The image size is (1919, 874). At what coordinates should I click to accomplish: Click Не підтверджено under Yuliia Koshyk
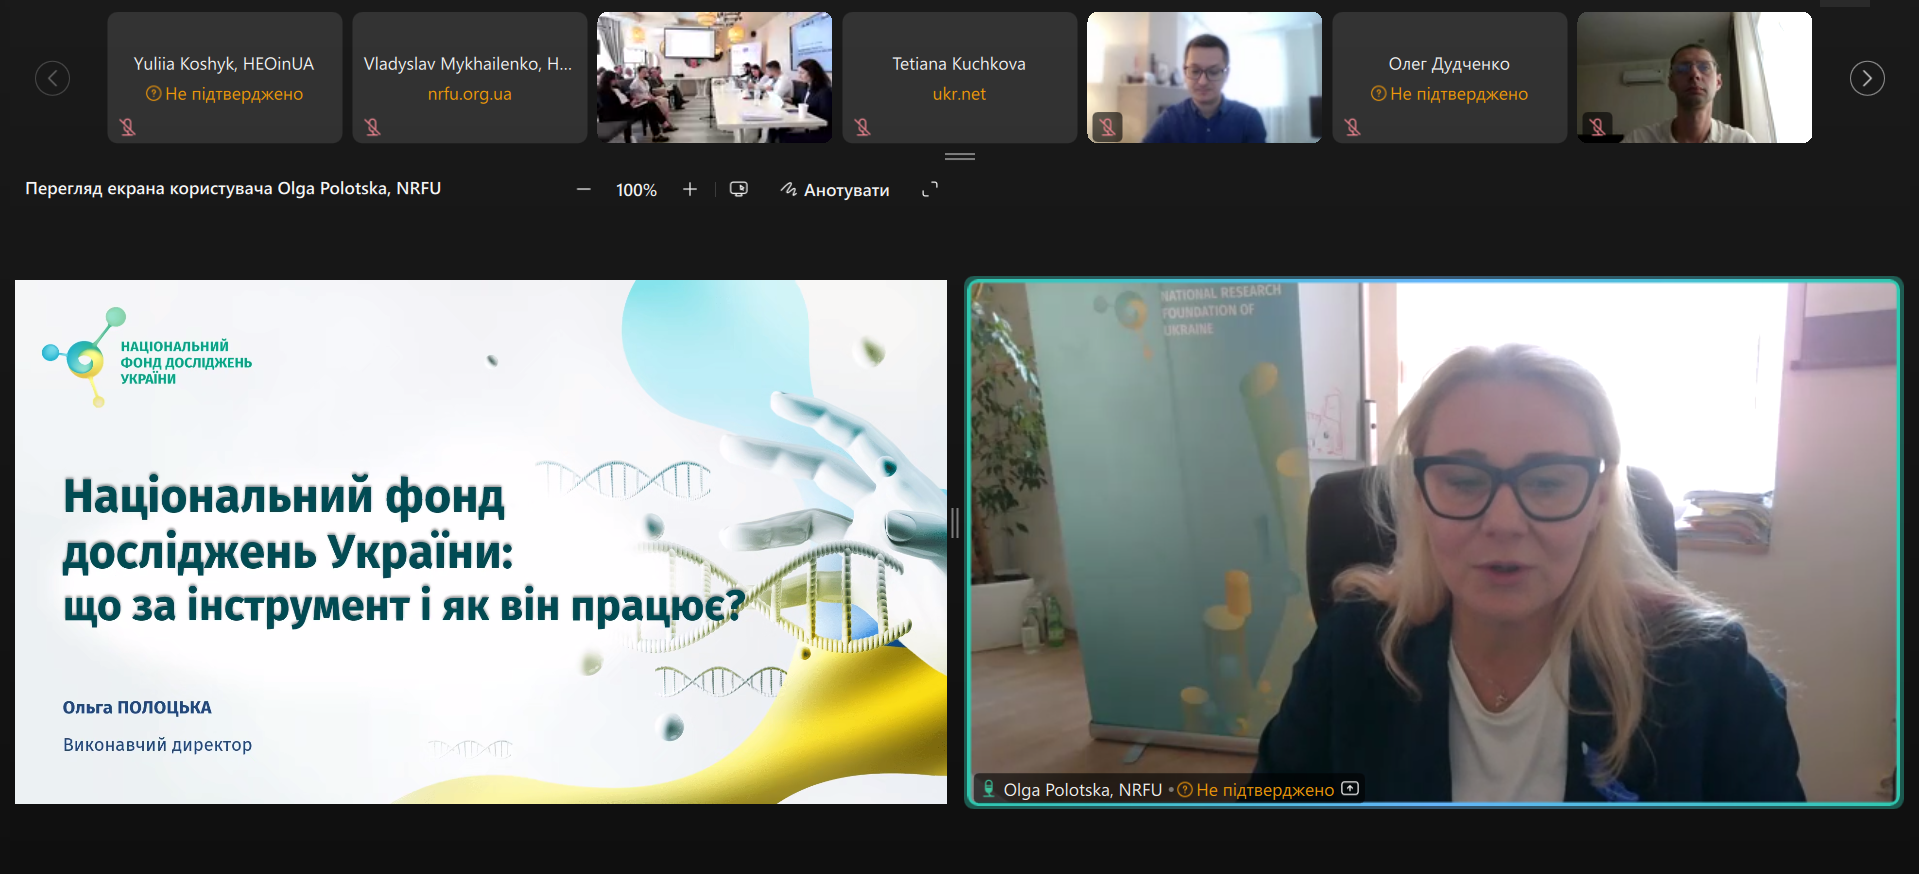(x=234, y=94)
